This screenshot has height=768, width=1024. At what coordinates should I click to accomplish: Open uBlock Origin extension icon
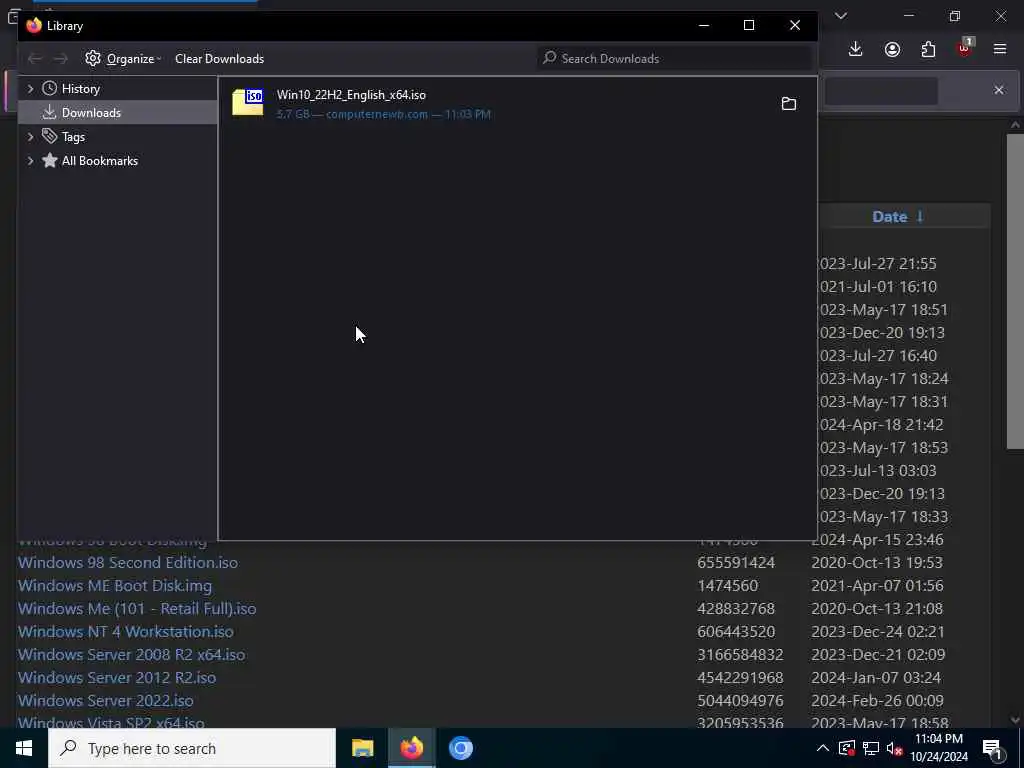965,48
